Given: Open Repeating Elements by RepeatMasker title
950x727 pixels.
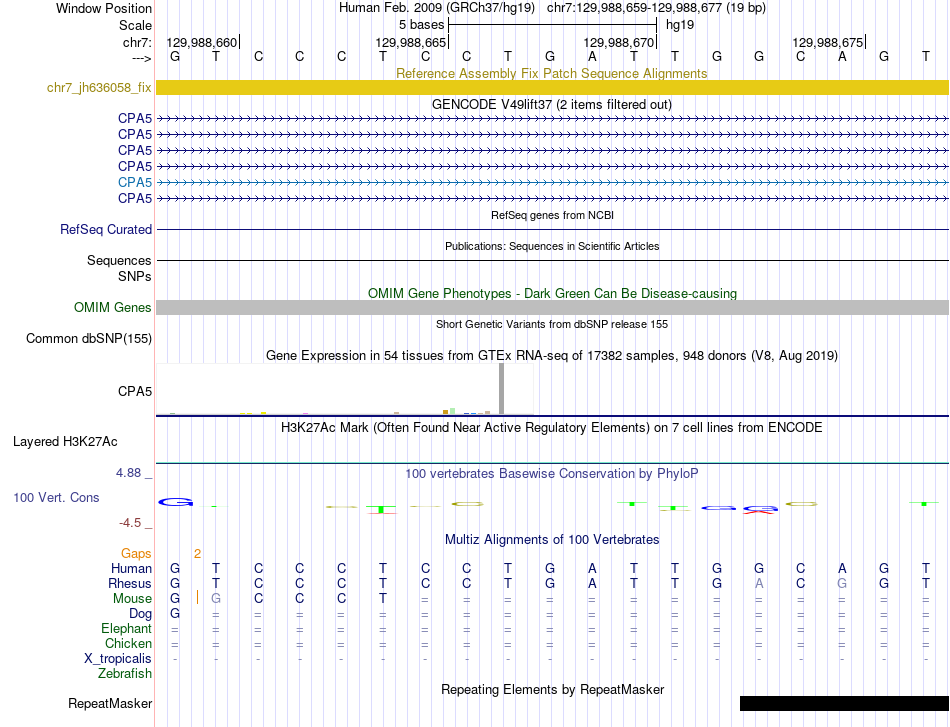Looking at the screenshot, I should pos(553,689).
